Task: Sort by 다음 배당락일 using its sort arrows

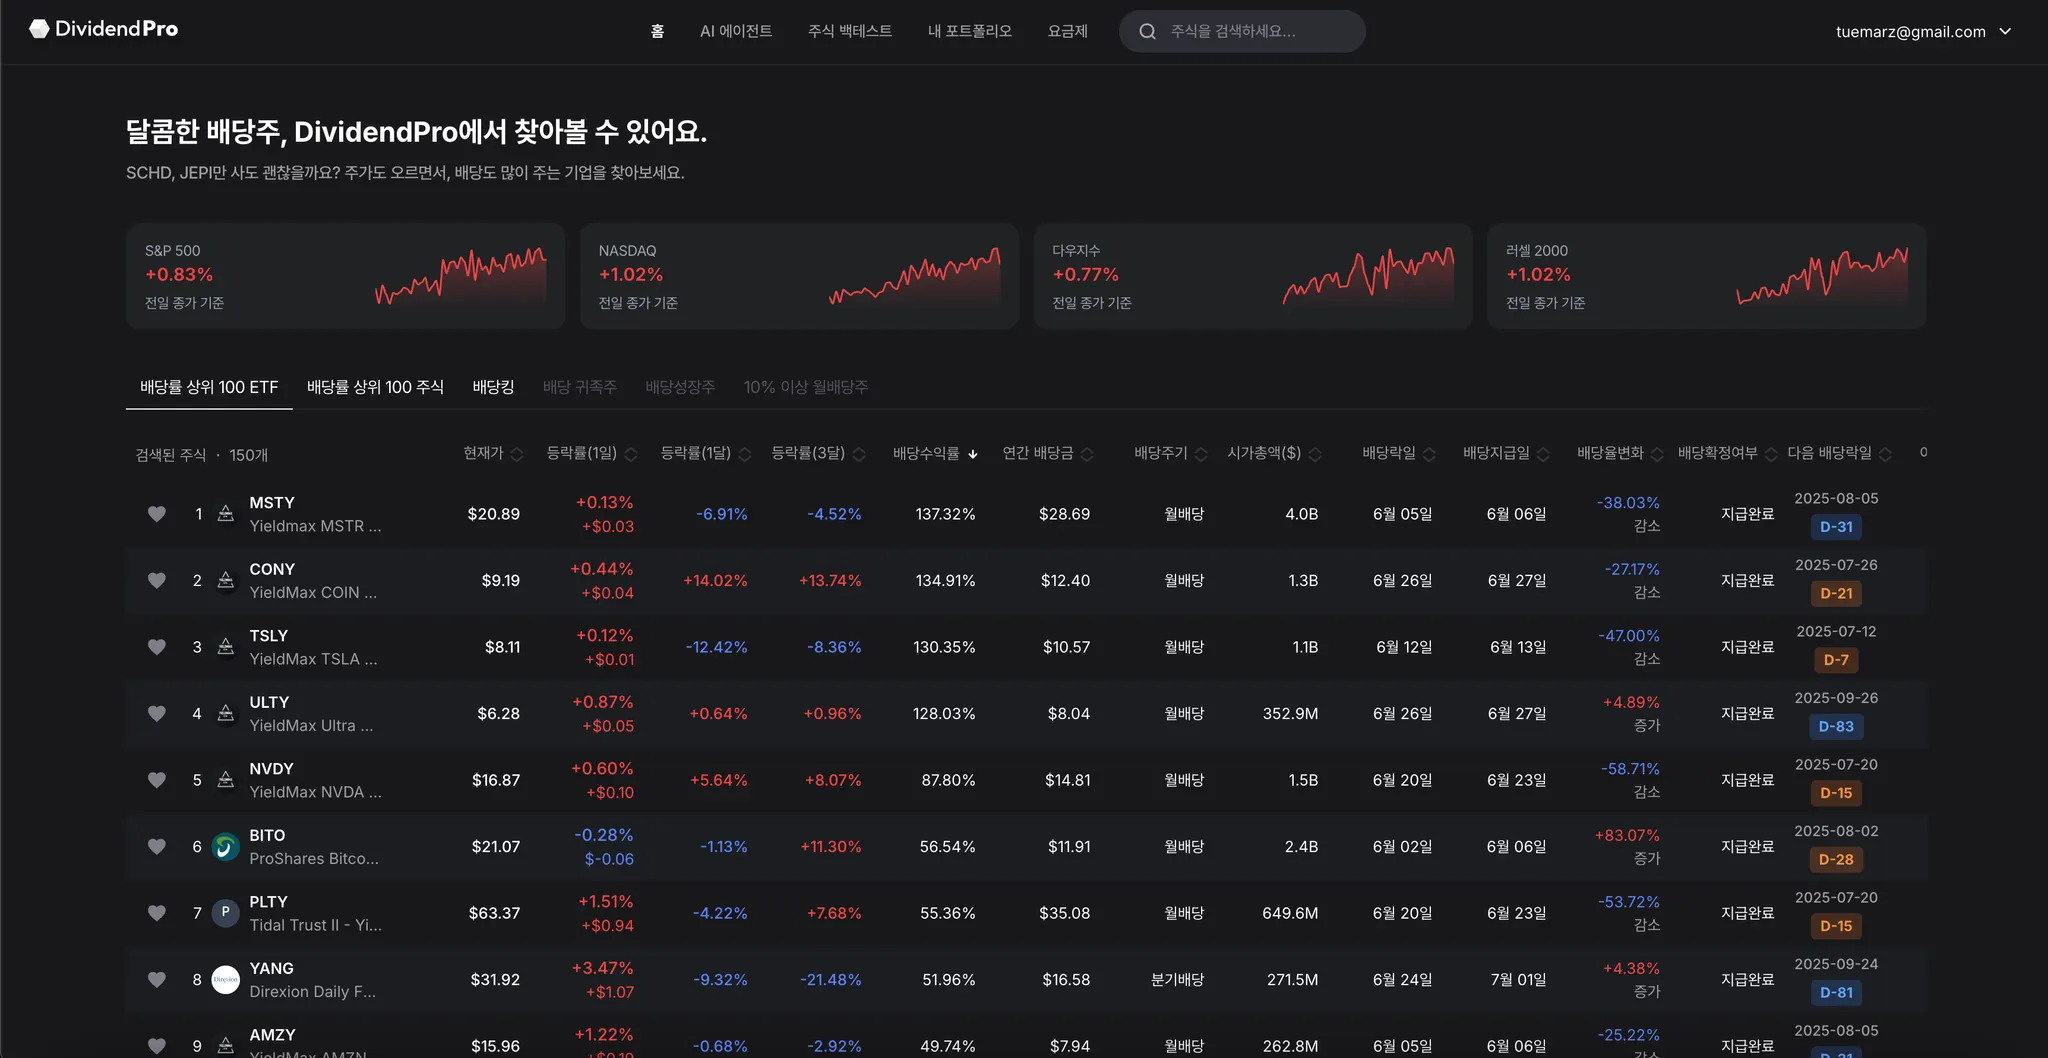Action: 1885,454
